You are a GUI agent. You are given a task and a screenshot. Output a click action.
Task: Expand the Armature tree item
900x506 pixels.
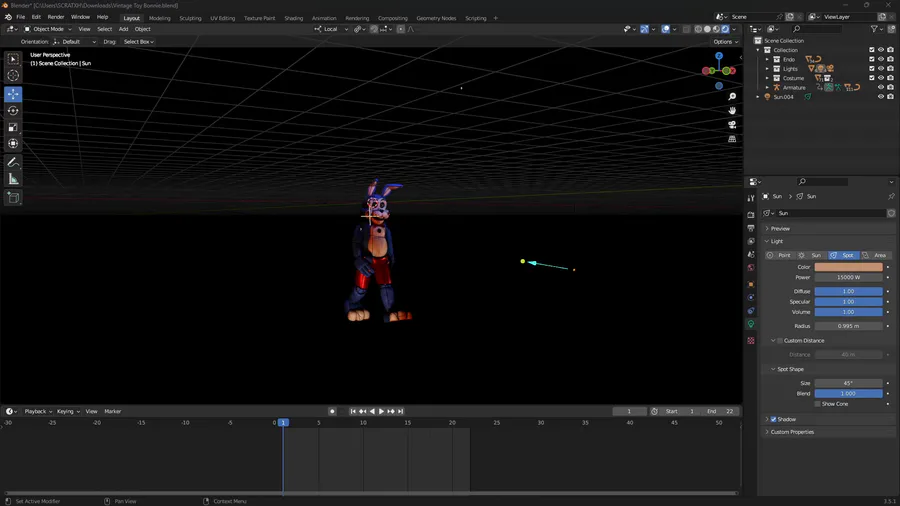767,87
